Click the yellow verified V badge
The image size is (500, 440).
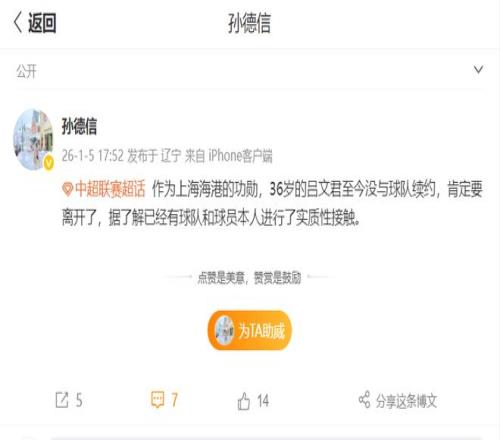[49, 163]
